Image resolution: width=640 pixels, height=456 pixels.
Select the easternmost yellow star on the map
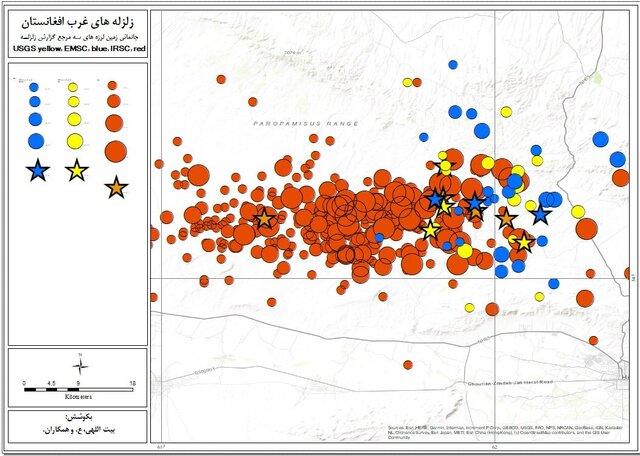click(x=522, y=241)
